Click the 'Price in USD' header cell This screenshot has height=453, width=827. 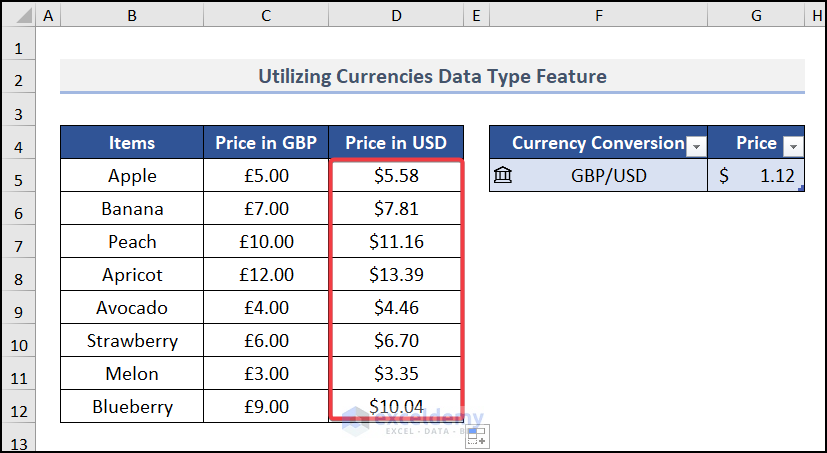tap(396, 143)
